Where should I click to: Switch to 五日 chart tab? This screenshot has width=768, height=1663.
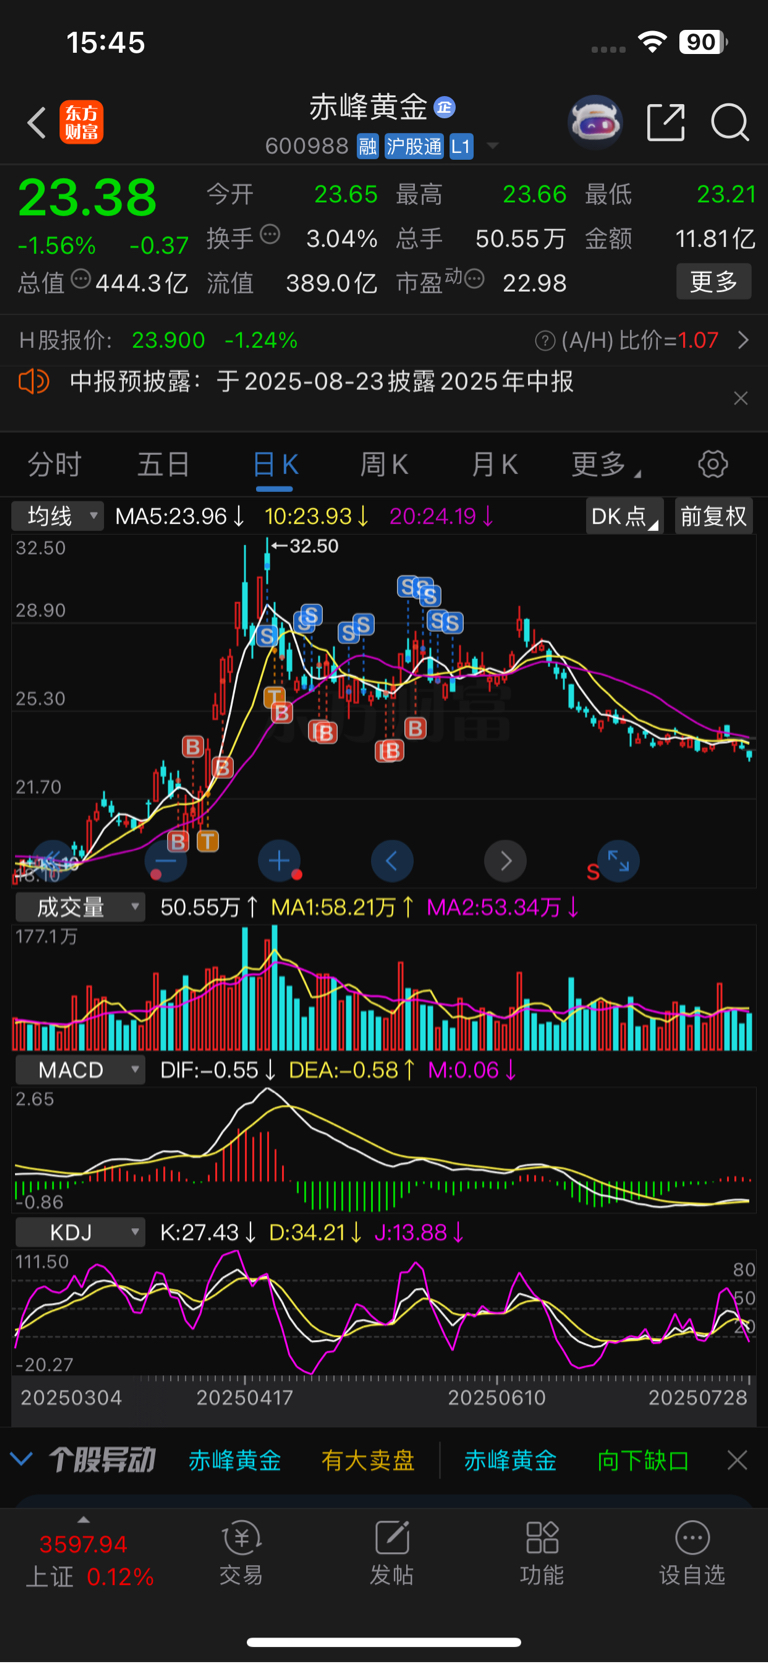point(163,464)
